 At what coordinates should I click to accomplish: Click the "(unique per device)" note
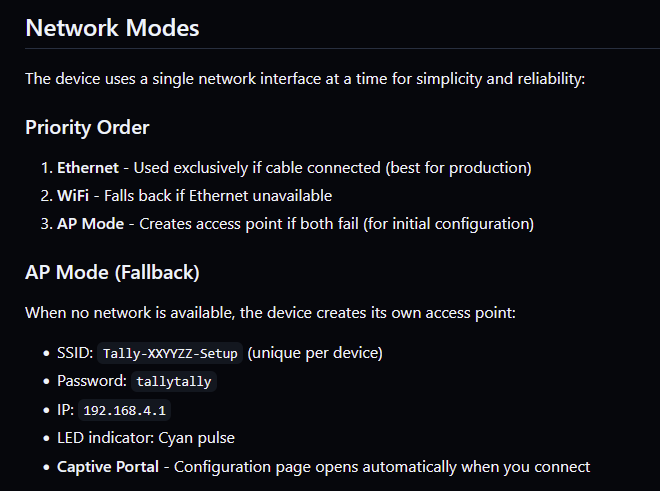315,353
